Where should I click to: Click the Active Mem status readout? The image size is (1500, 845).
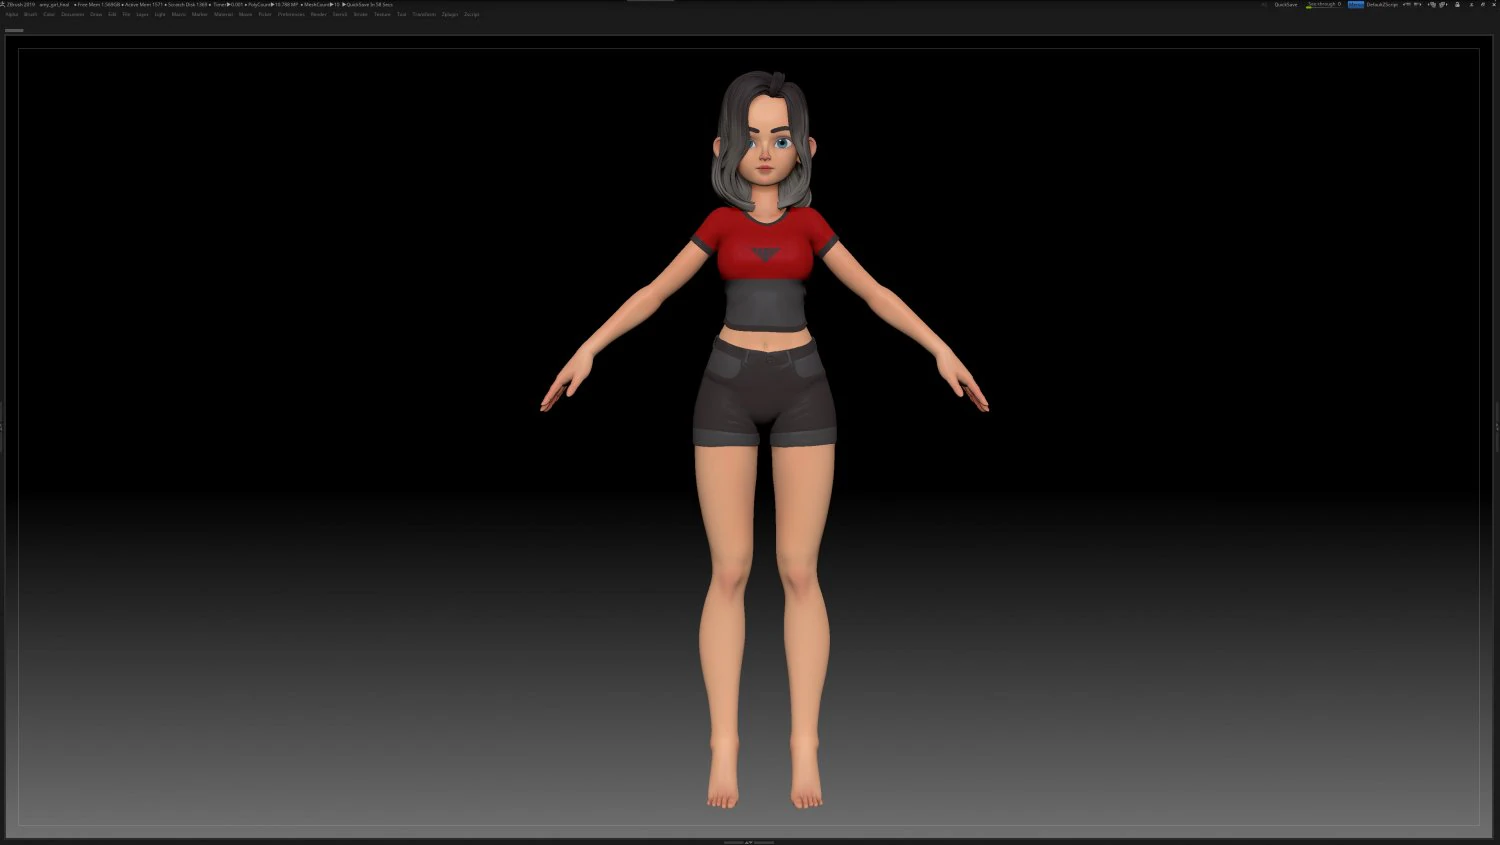(143, 4)
